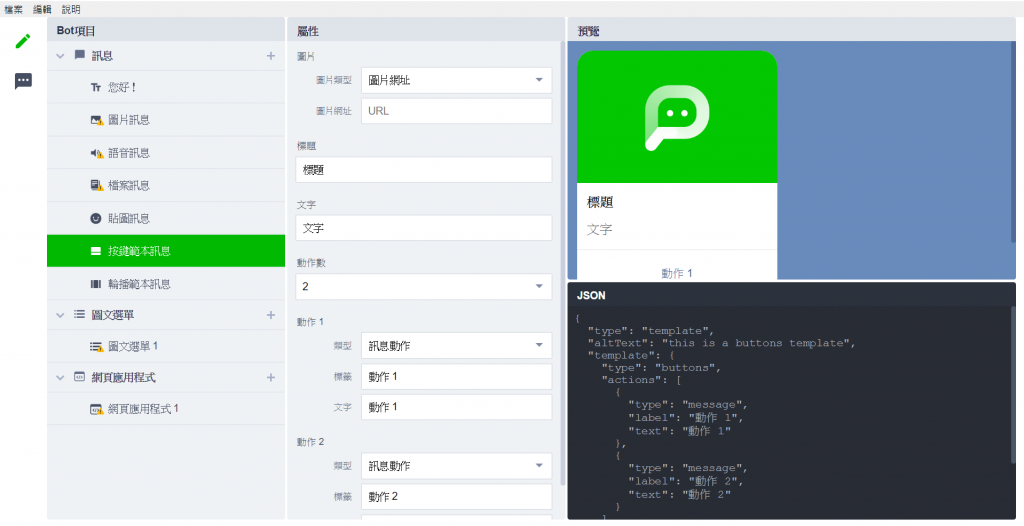Image resolution: width=1024 pixels, height=526 pixels.
Task: Click the file icon beside 檔案訊息
Action: (x=97, y=186)
